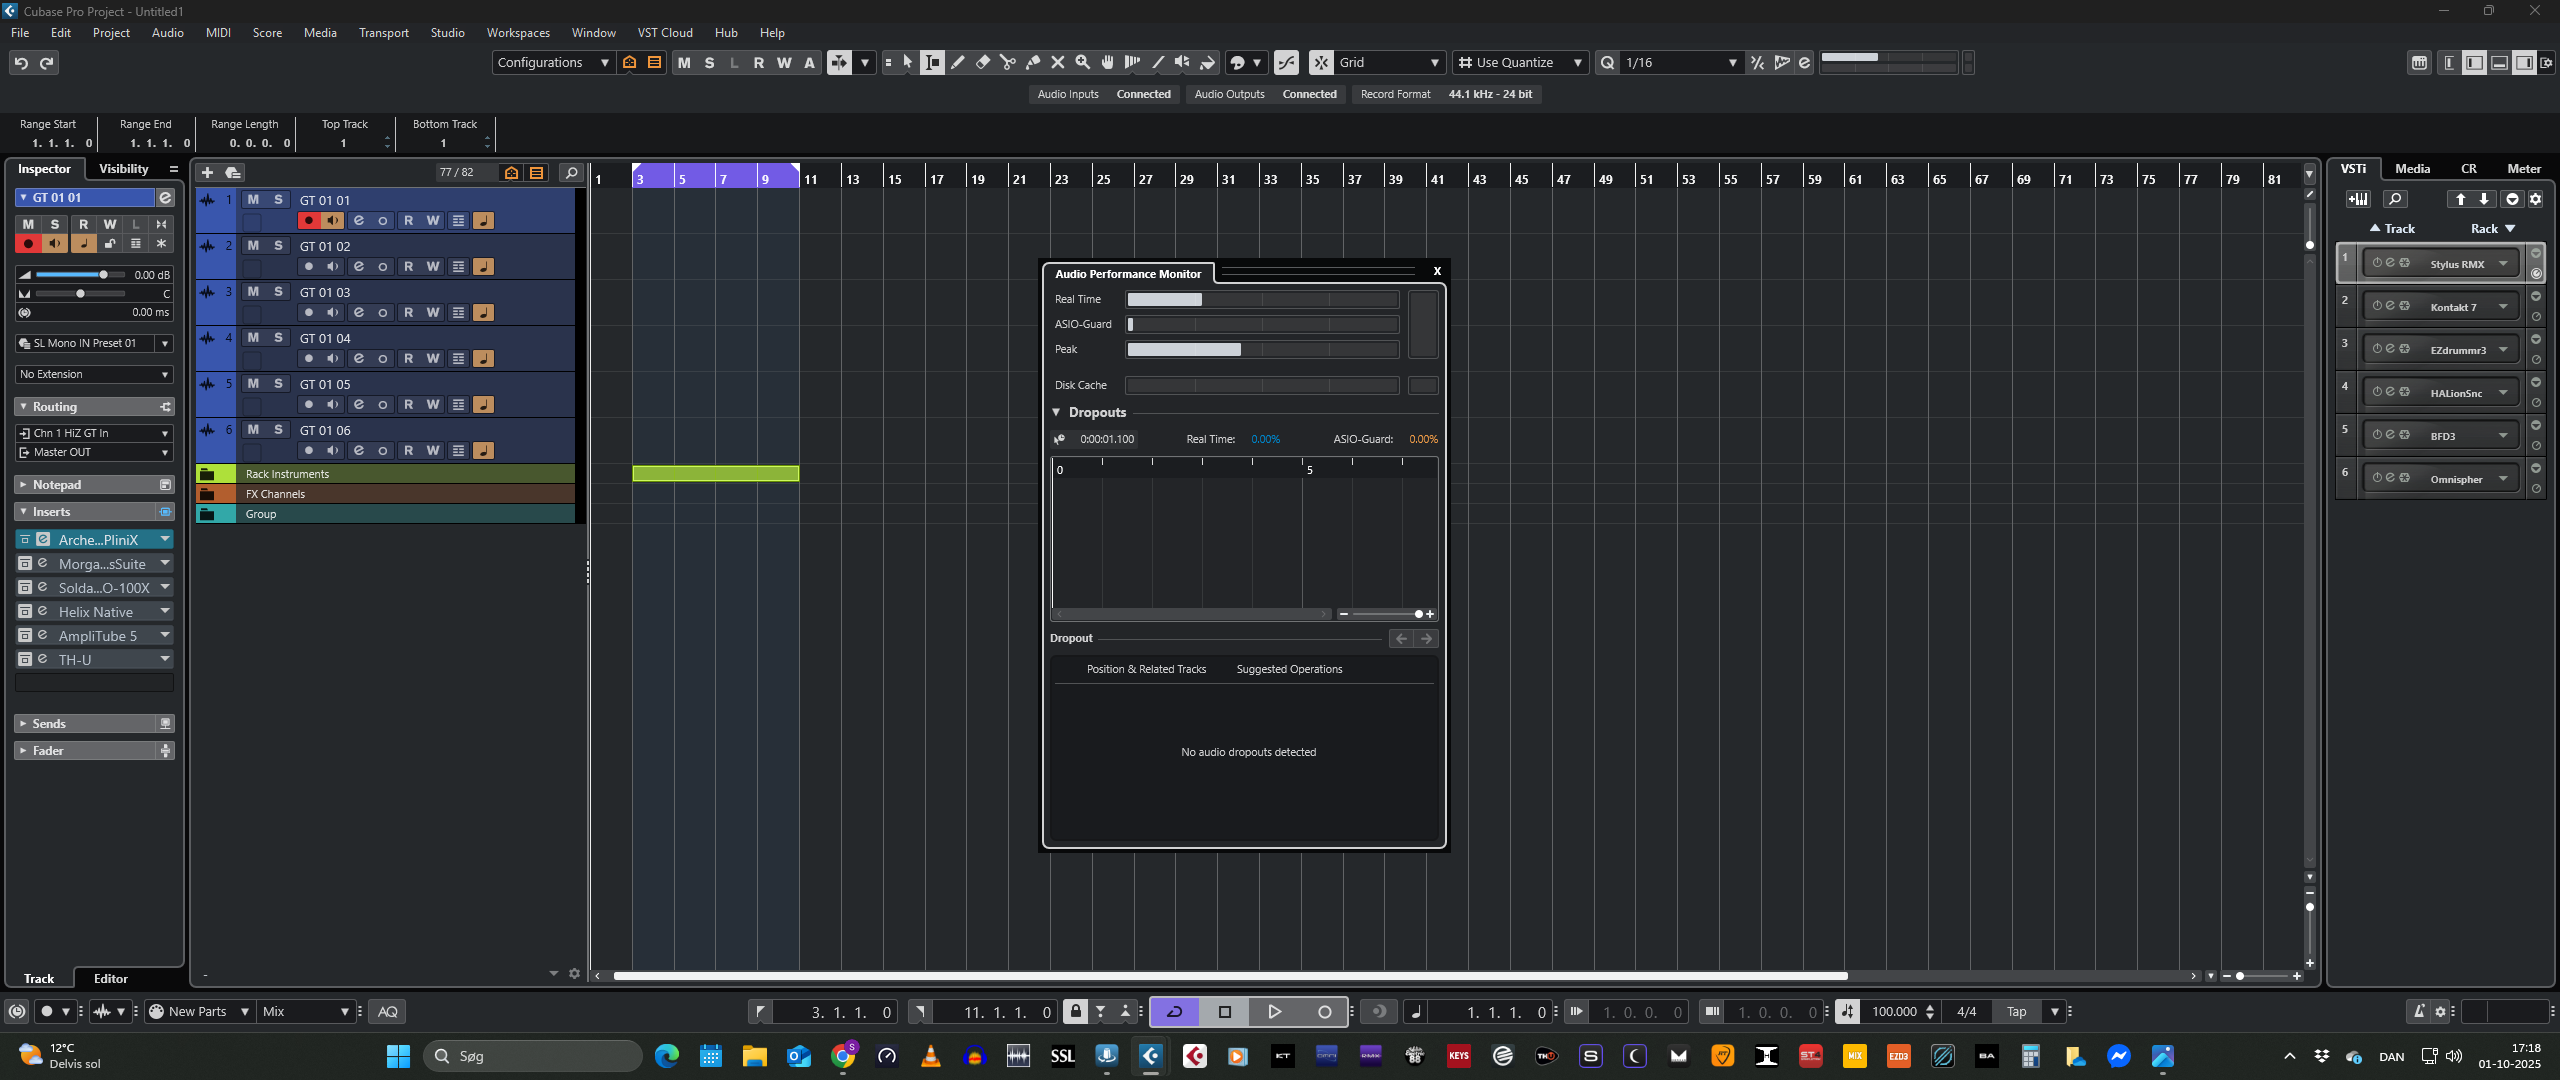Open Find Instrument search in VSTi rack
This screenshot has width=2560, height=1080.
pos(2394,199)
